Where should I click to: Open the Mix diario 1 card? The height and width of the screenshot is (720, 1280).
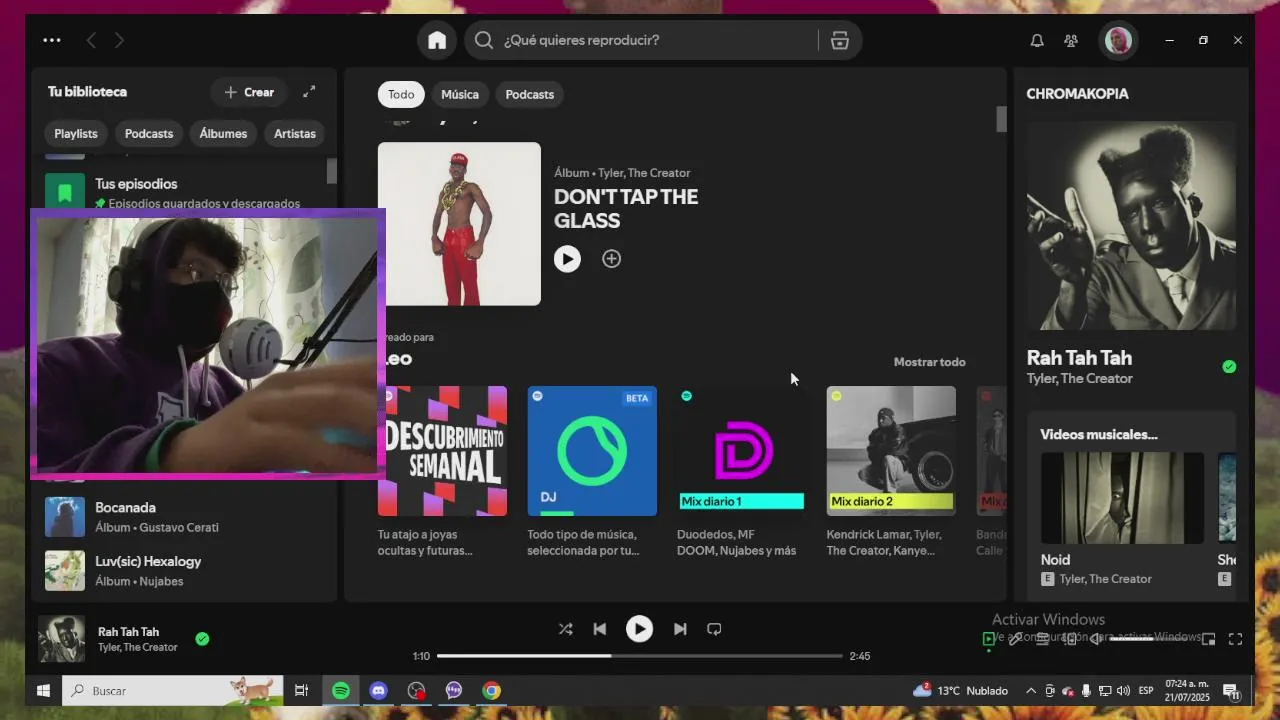pyautogui.click(x=741, y=451)
